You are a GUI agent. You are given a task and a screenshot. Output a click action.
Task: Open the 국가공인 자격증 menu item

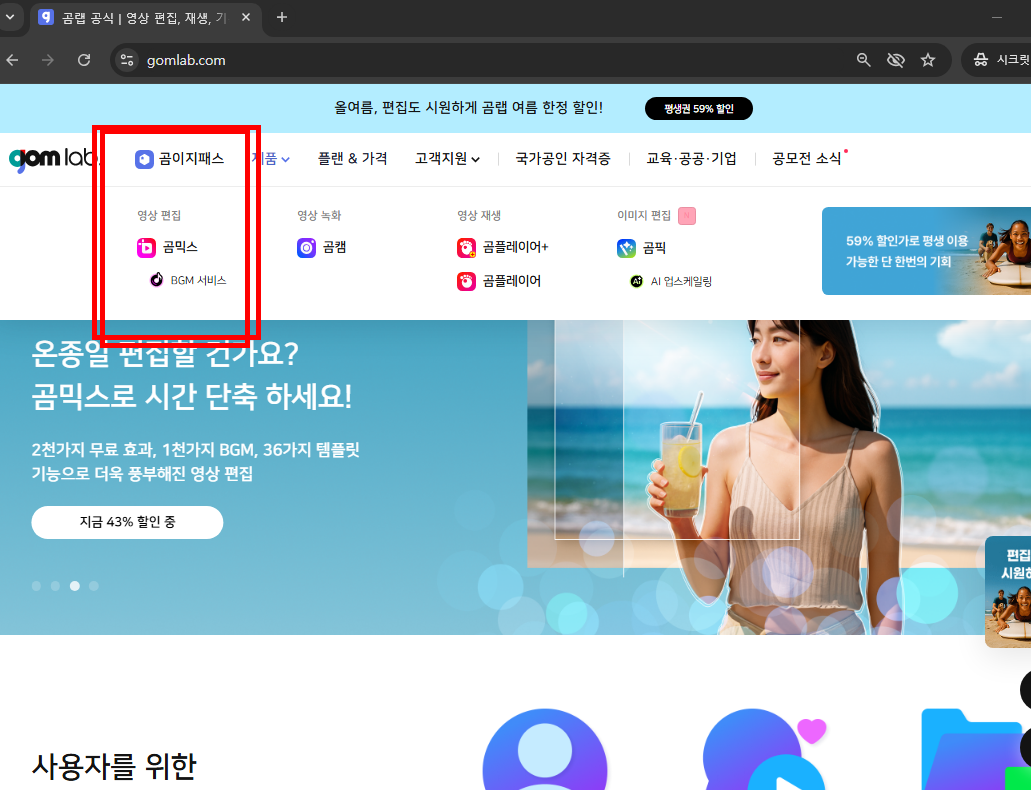(x=563, y=158)
